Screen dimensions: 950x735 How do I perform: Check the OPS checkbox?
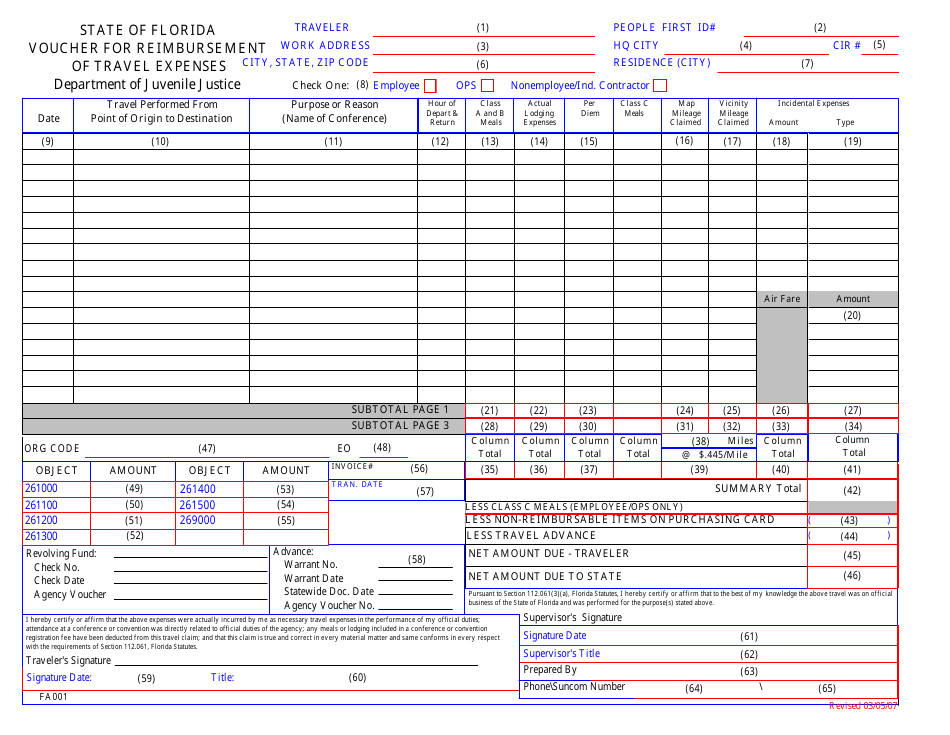click(x=489, y=85)
